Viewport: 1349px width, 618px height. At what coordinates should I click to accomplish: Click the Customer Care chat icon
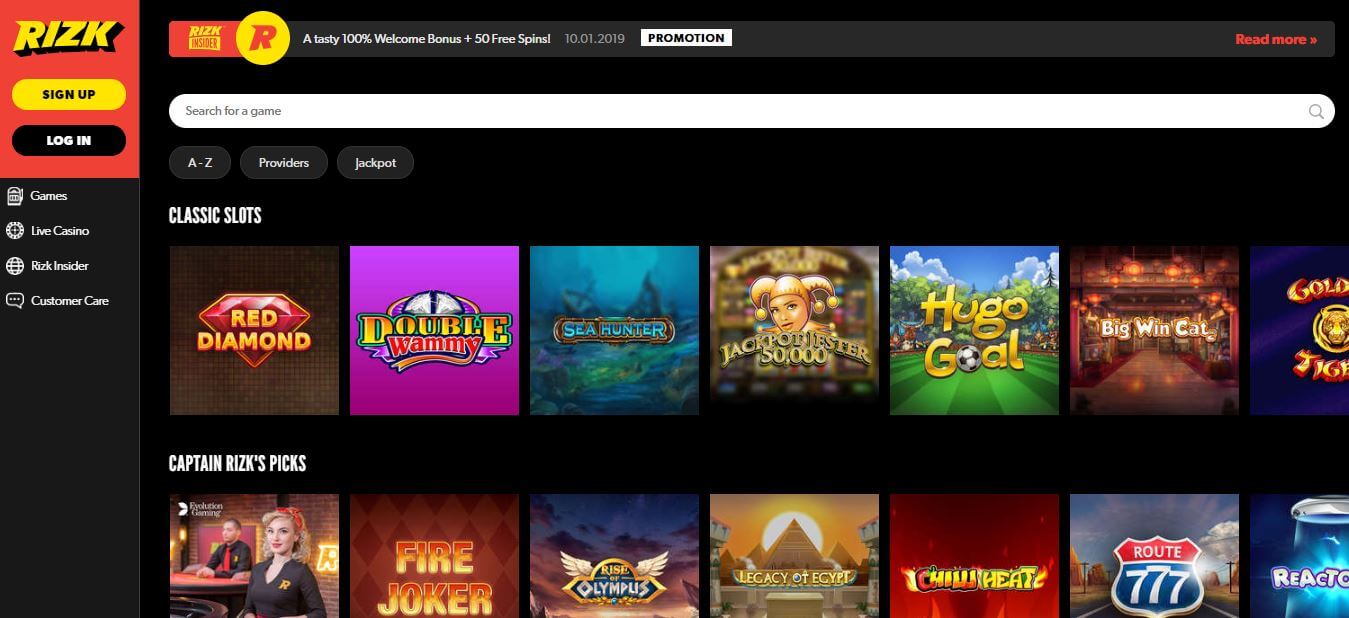(x=15, y=301)
